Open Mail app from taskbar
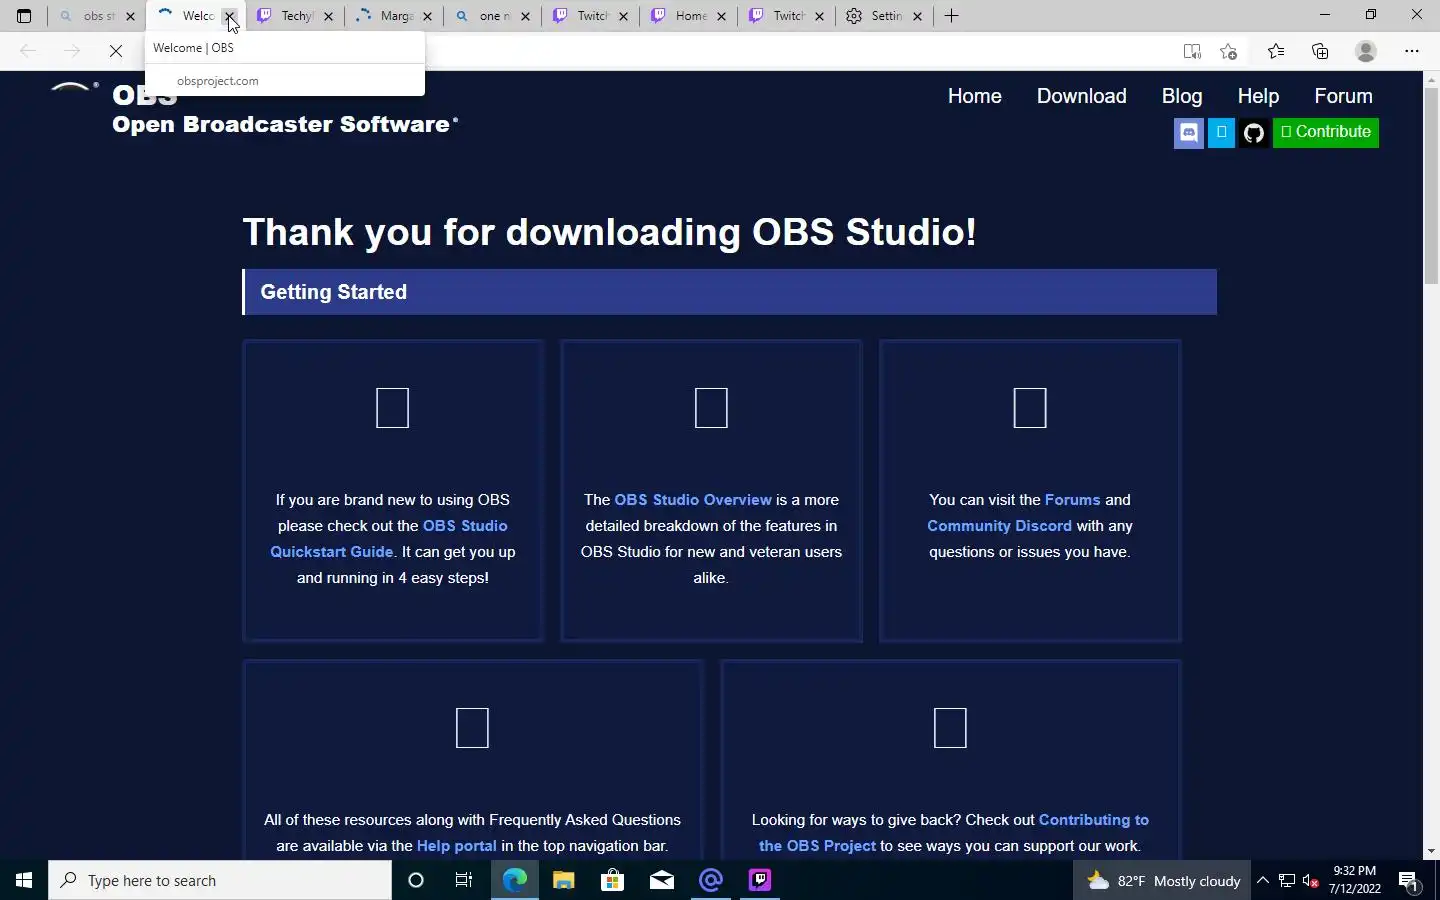Screen dimensions: 1440x900 [x=661, y=880]
